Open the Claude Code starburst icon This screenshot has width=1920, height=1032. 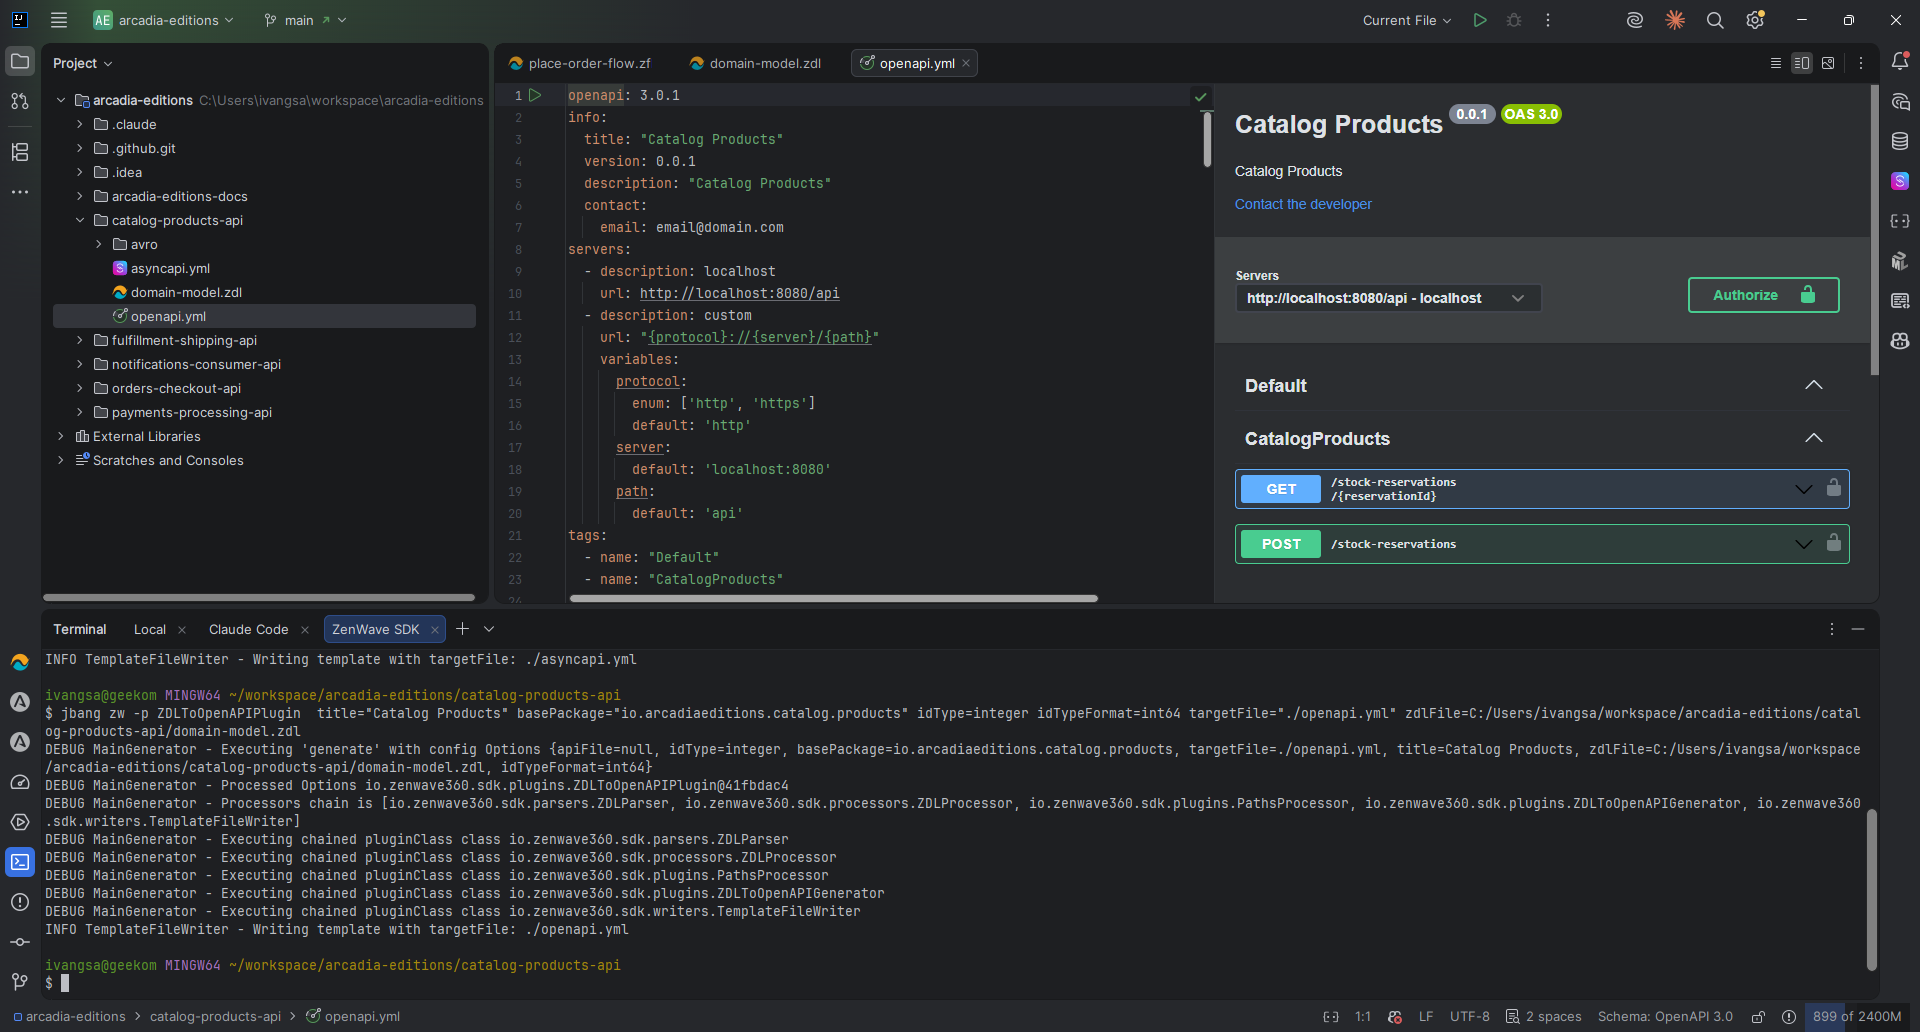click(1675, 20)
